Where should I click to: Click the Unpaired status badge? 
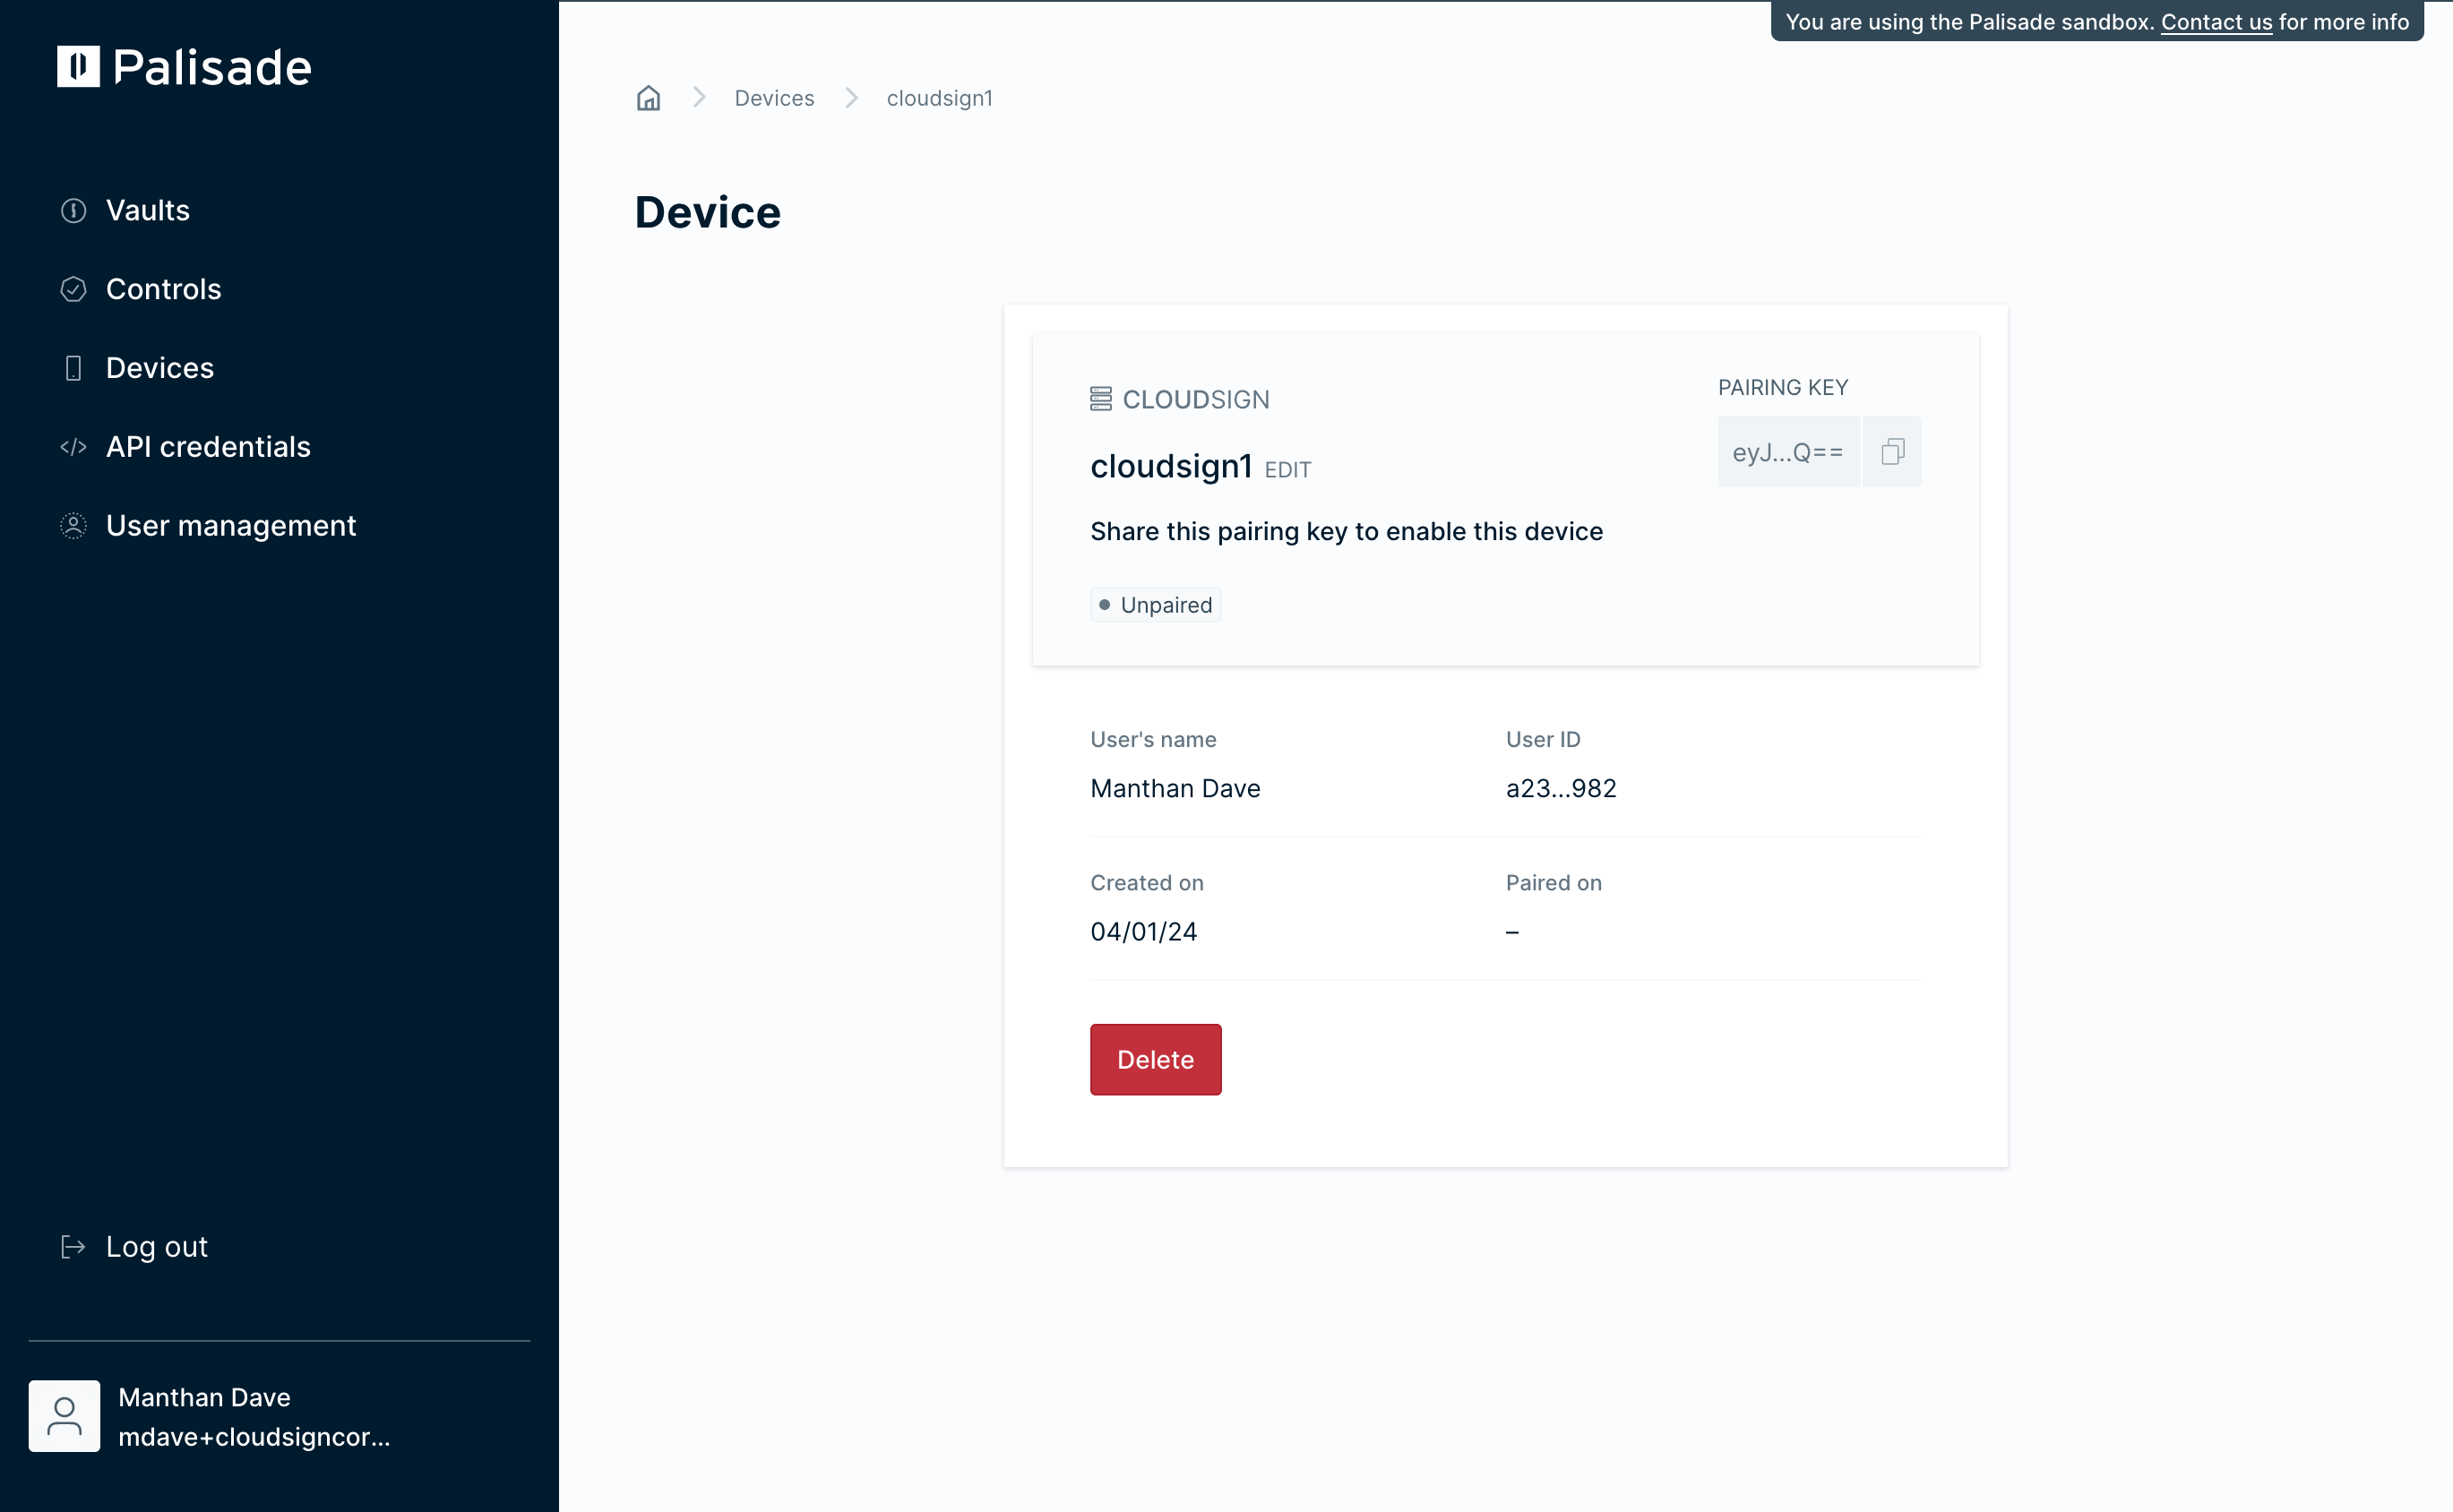click(x=1155, y=605)
